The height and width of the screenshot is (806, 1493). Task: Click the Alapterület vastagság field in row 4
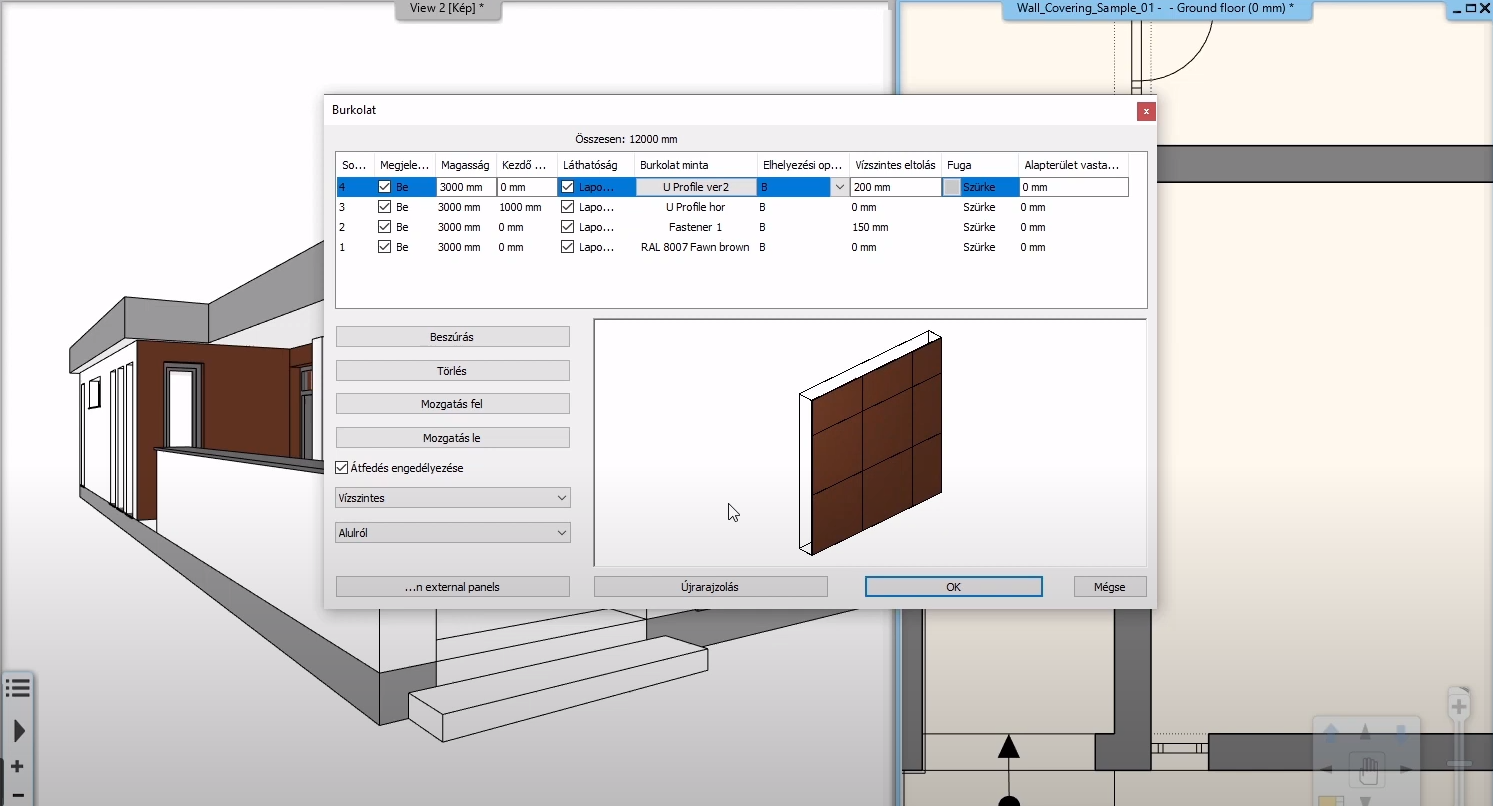[x=1074, y=187]
